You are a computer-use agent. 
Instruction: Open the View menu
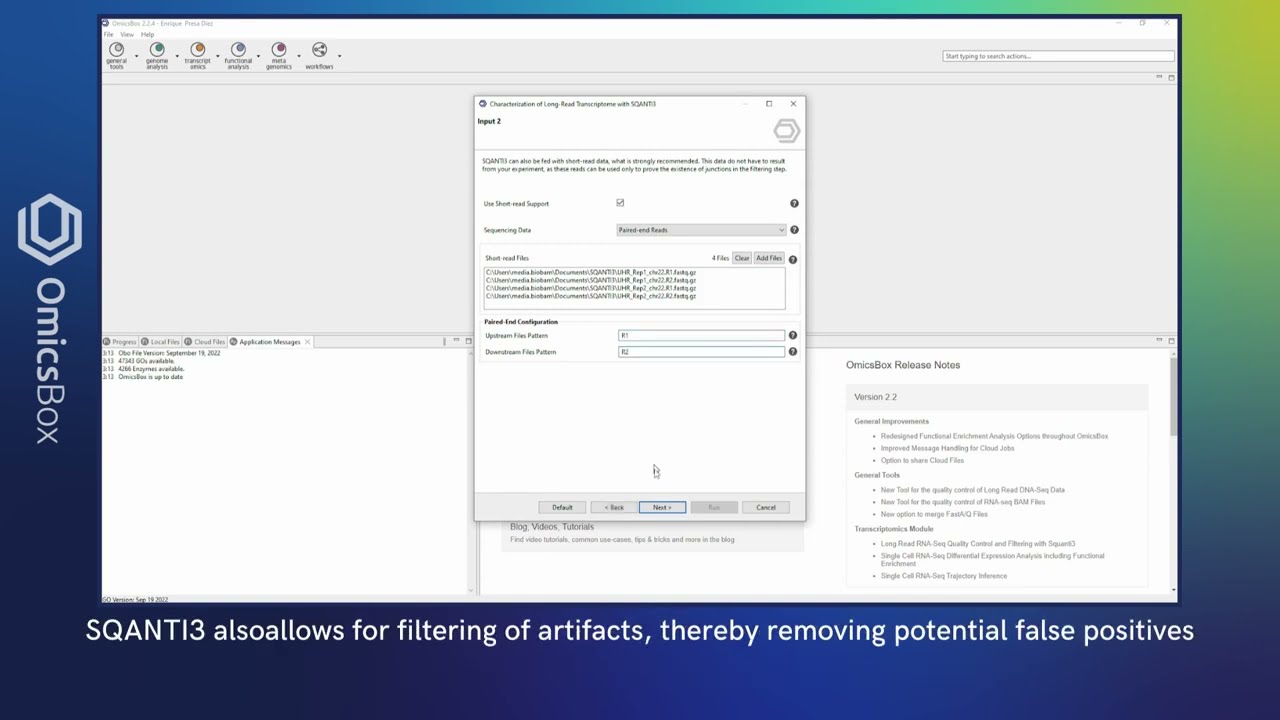click(x=127, y=34)
